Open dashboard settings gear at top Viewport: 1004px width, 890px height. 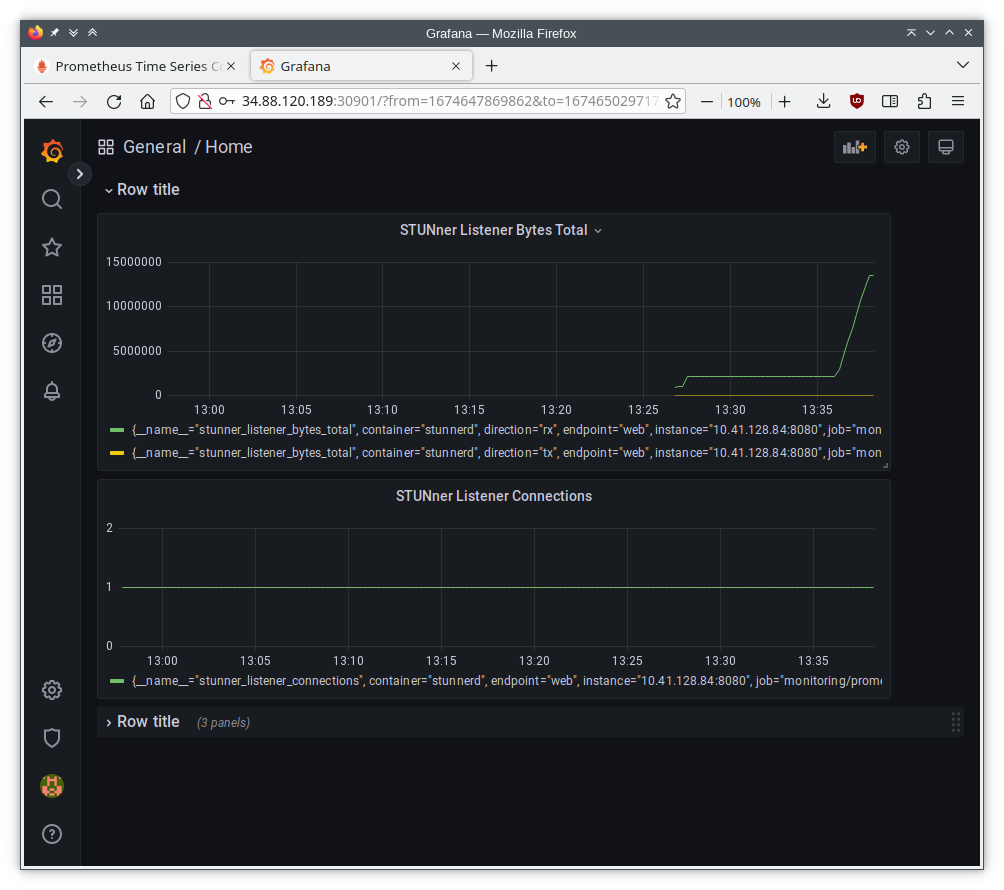pyautogui.click(x=902, y=147)
